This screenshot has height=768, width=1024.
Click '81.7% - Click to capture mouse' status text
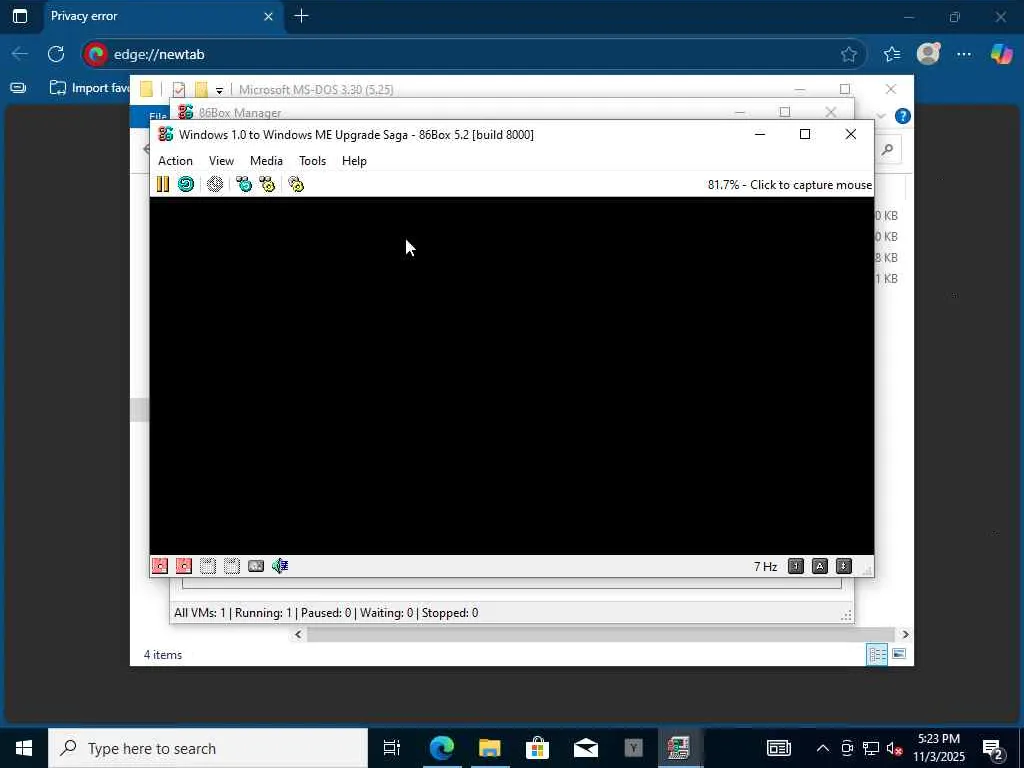(x=790, y=185)
